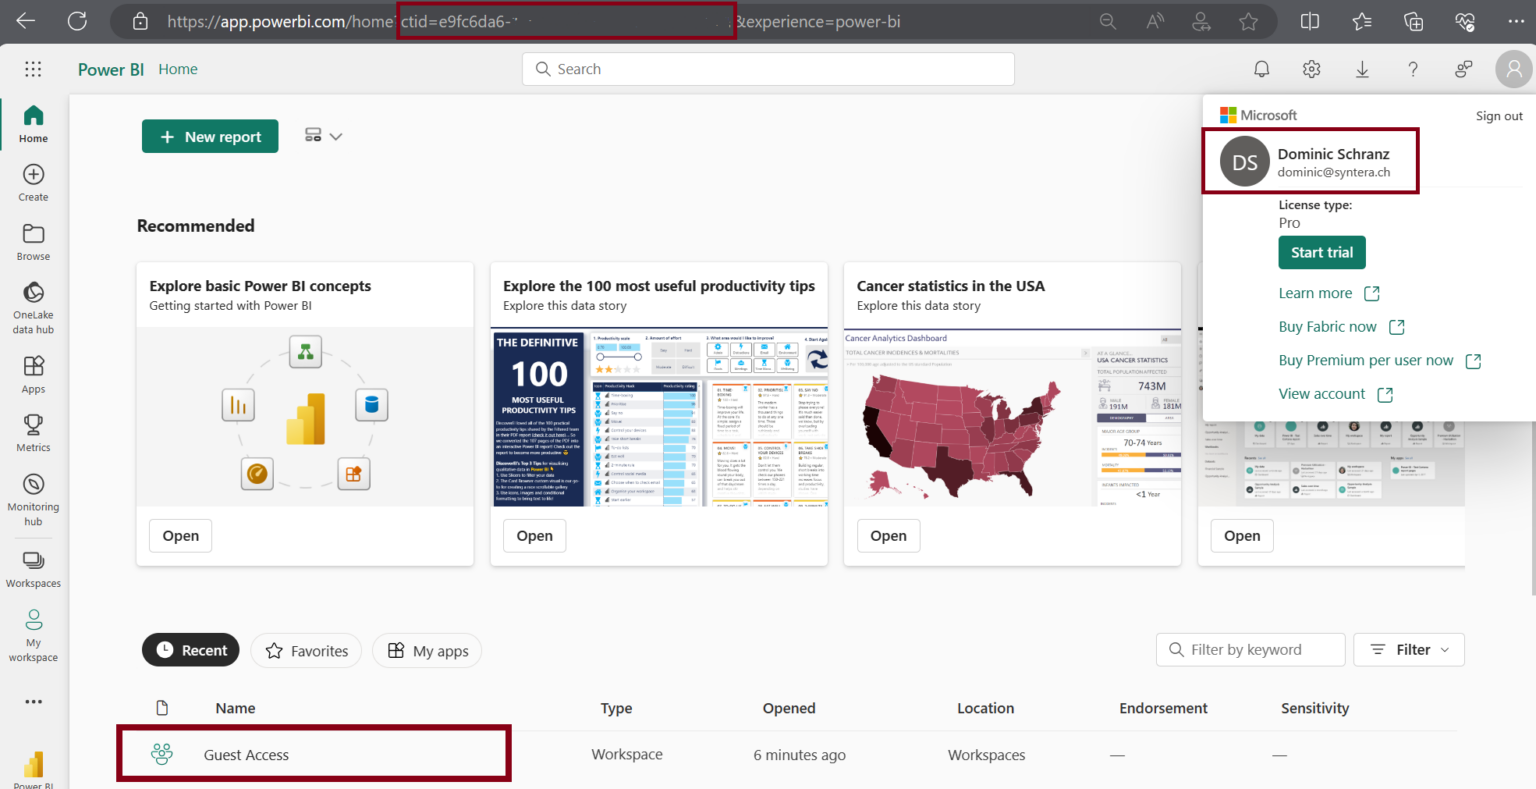Viewport: 1536px width, 789px height.
Task: Click the downloads icon in the header
Action: [x=1362, y=69]
